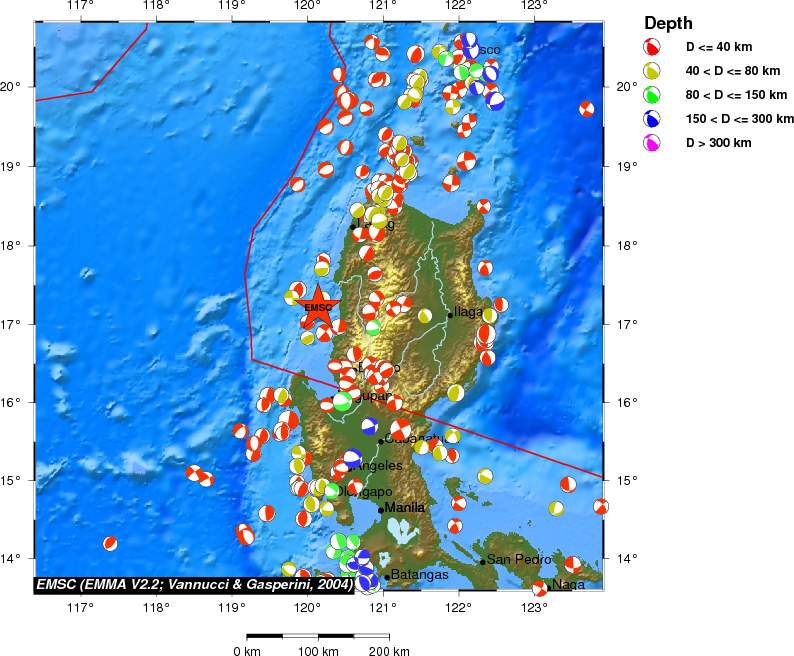794x656 pixels.
Task: Click the Manila city marker dot
Action: [381, 509]
